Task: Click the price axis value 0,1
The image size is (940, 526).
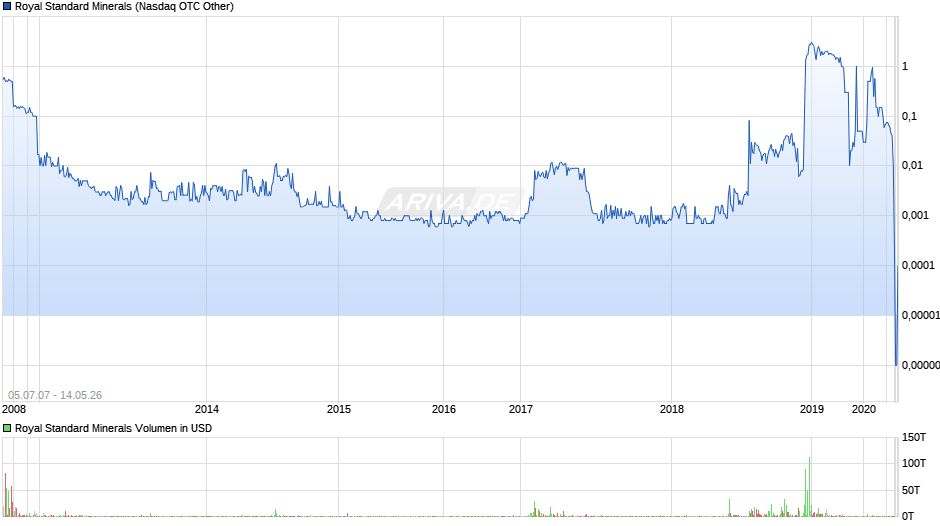Action: click(x=909, y=116)
